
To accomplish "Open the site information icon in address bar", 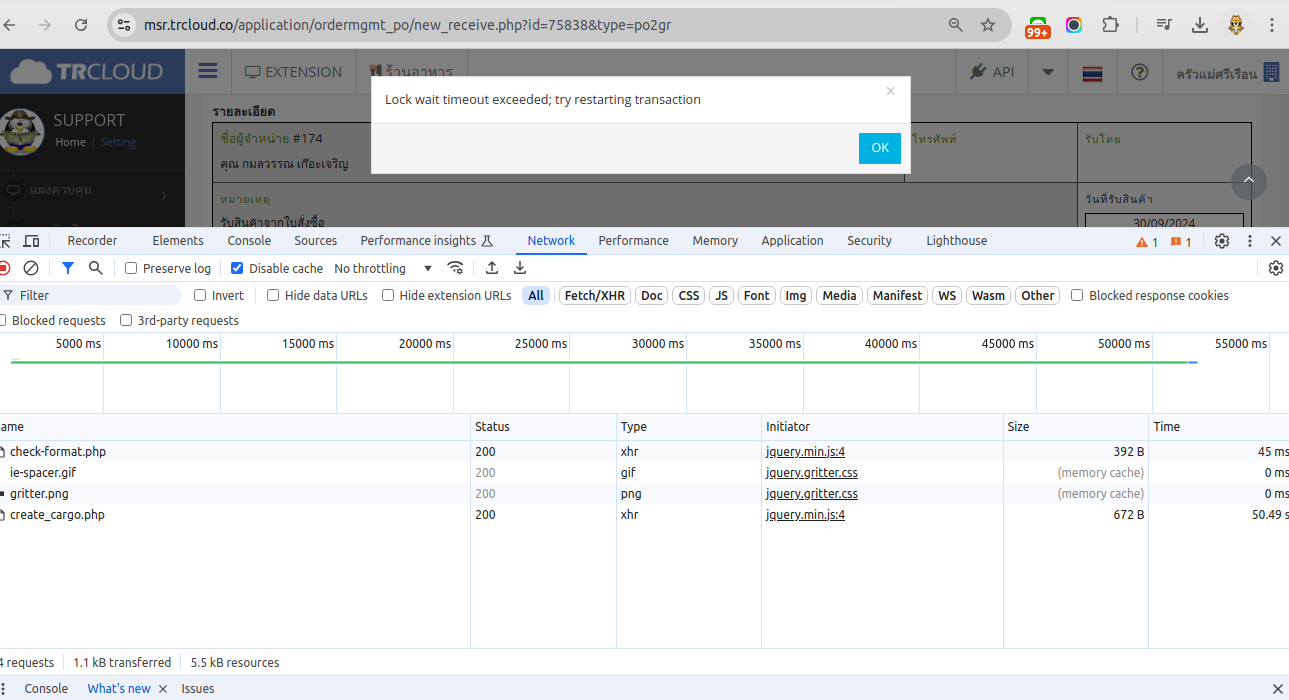I will (x=124, y=25).
